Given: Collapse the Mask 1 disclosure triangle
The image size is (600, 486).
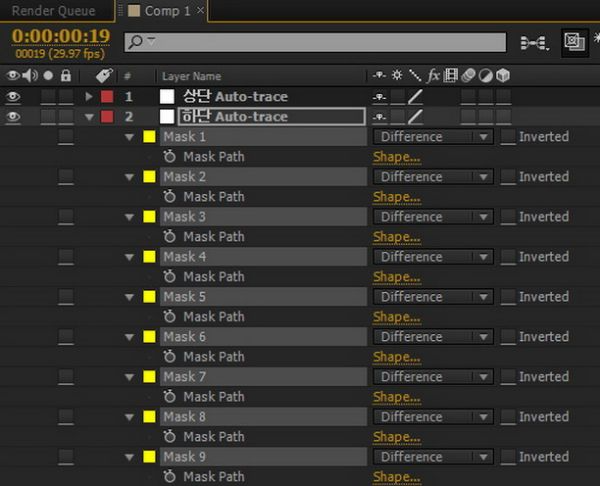Looking at the screenshot, I should click(x=129, y=137).
